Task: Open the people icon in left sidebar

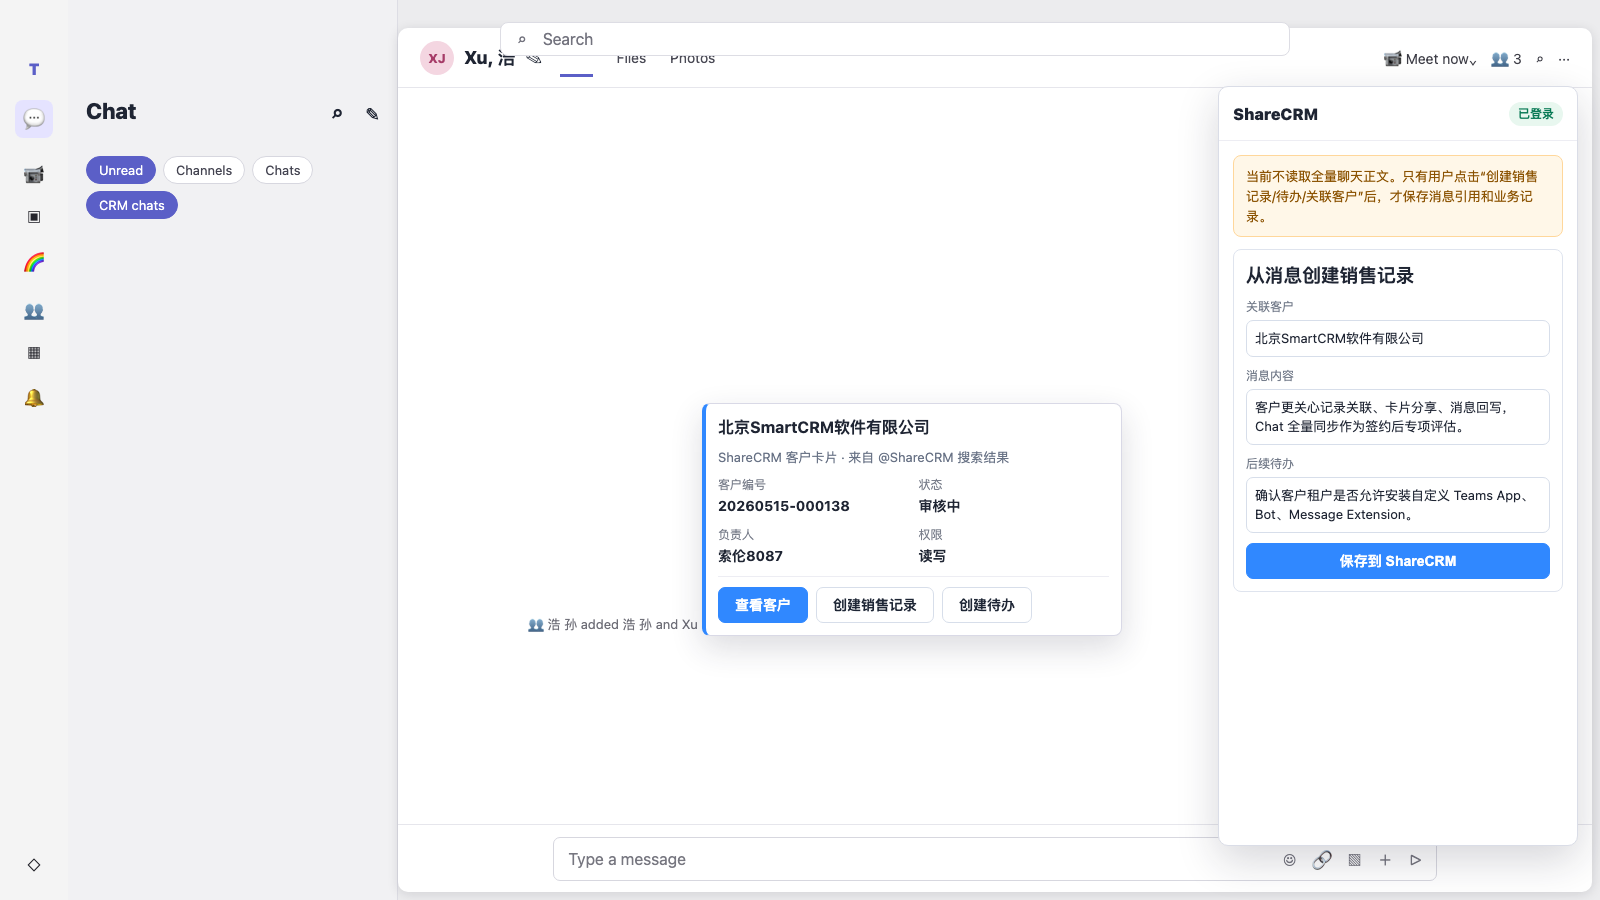Action: click(x=34, y=311)
